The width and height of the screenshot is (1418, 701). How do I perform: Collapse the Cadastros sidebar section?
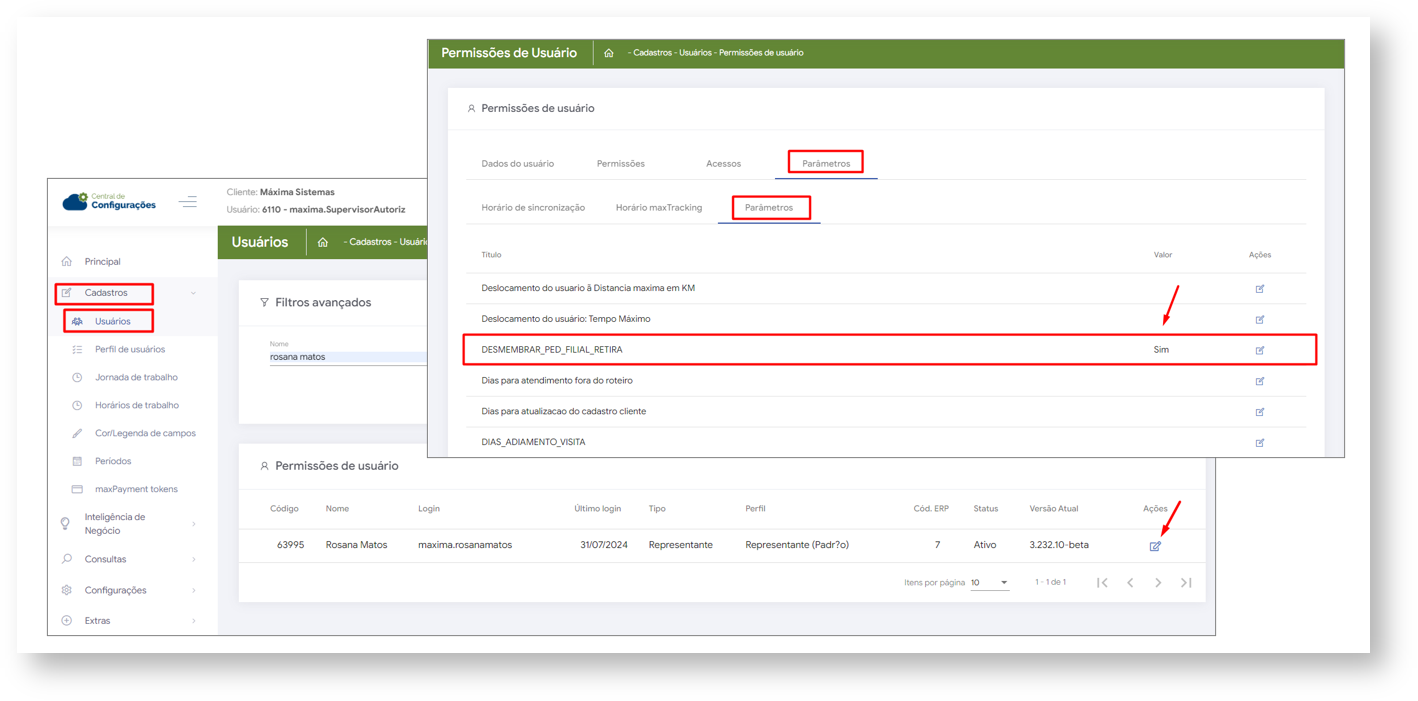pos(193,293)
